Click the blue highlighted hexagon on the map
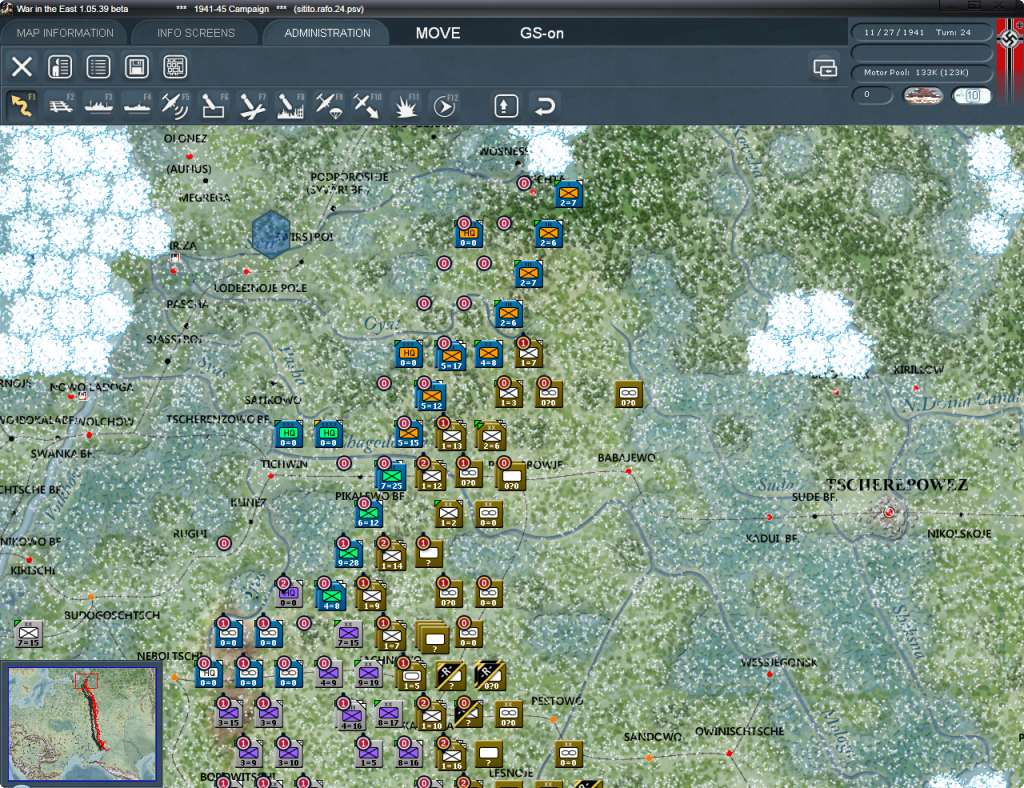 coord(271,234)
